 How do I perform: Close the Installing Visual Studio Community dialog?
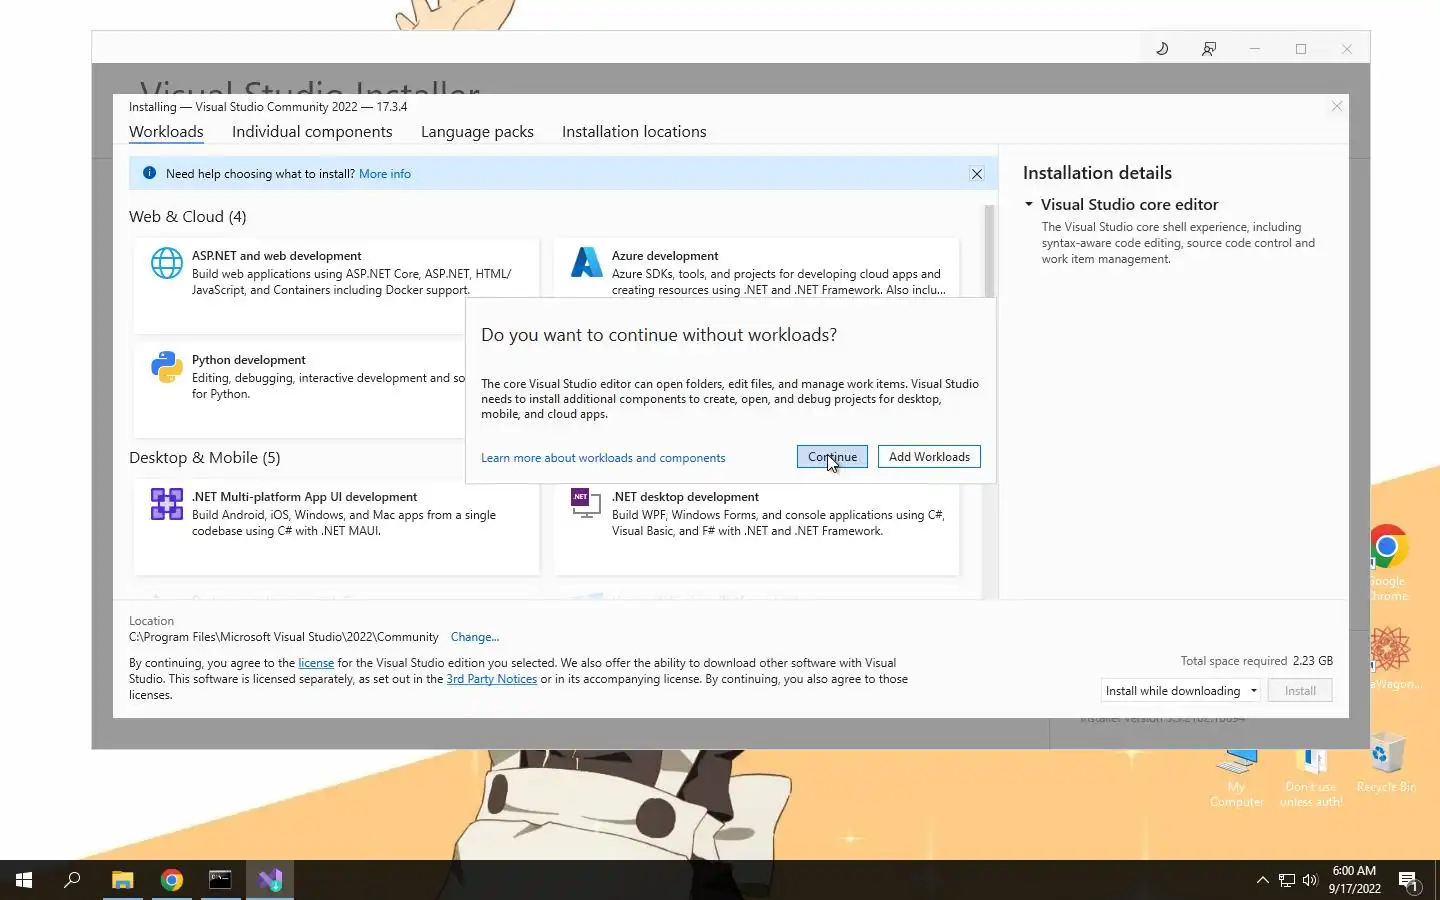click(1337, 106)
